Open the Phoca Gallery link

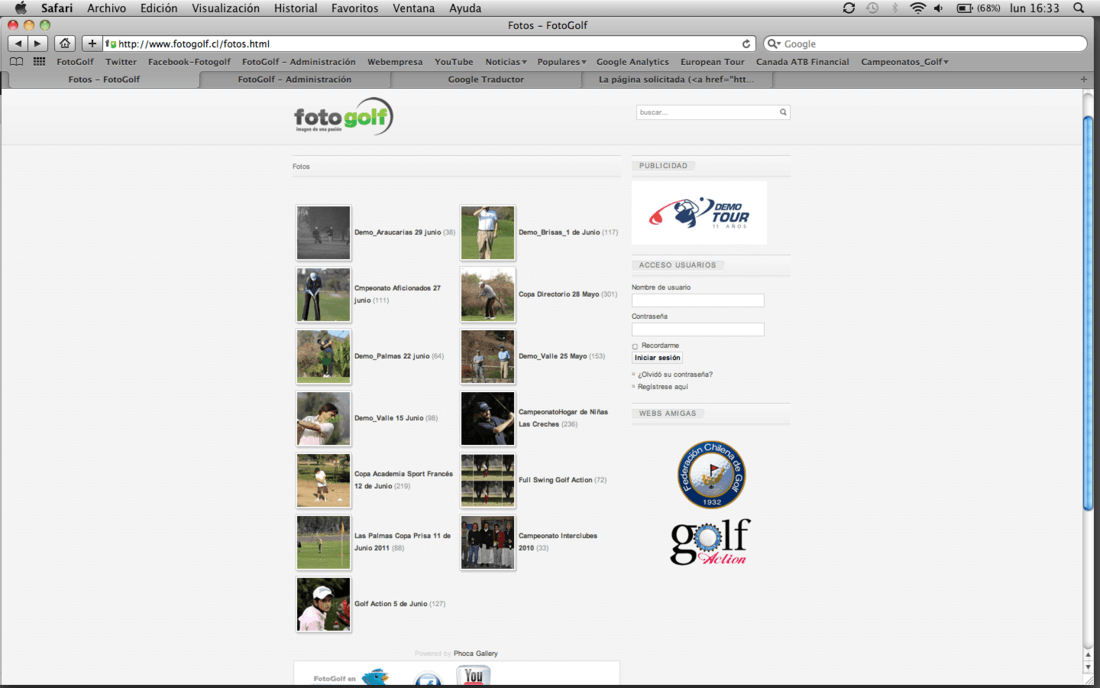pyautogui.click(x=476, y=654)
